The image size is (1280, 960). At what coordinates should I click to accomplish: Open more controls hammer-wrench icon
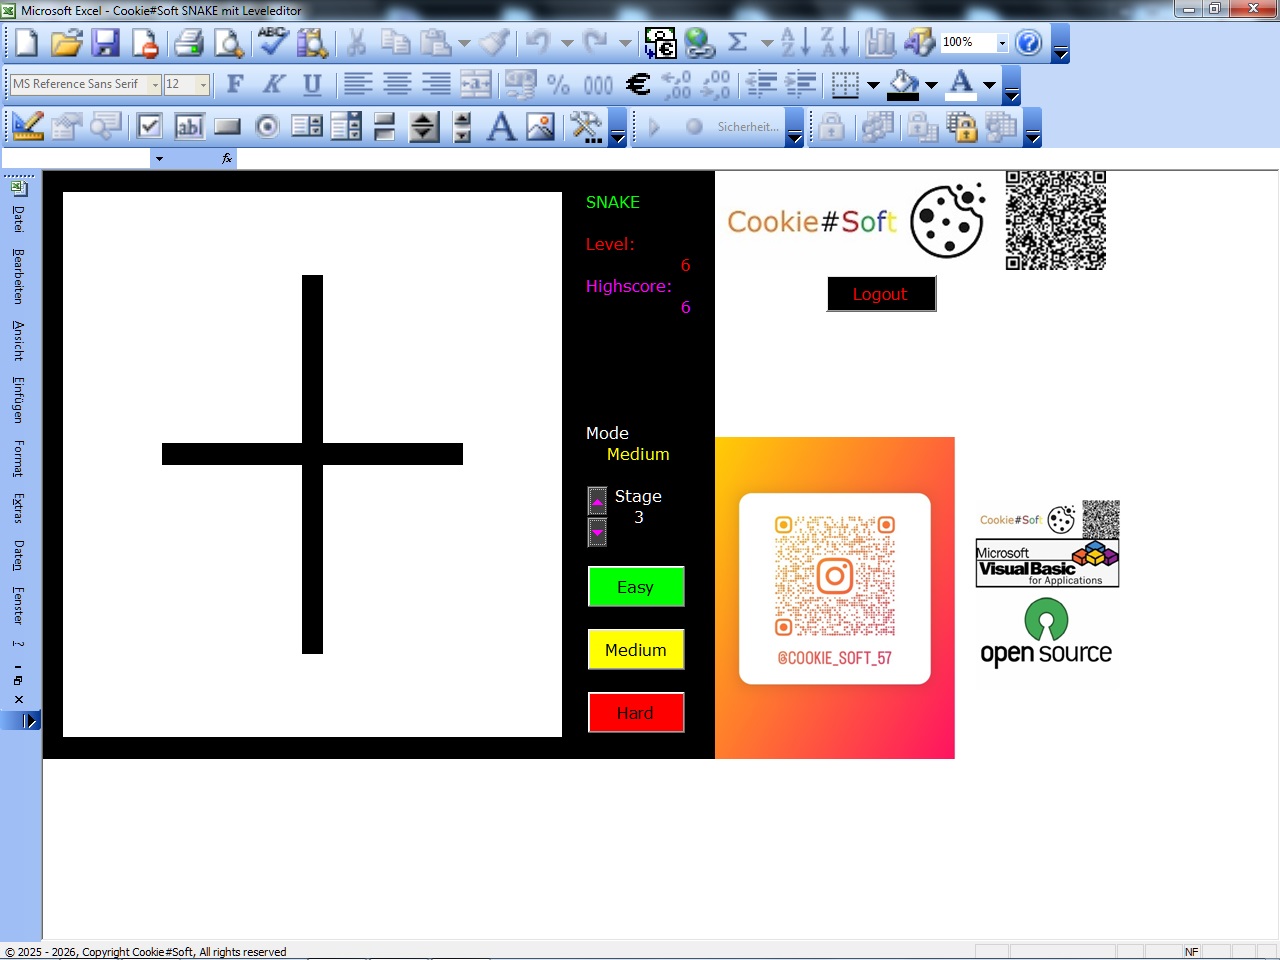click(586, 127)
